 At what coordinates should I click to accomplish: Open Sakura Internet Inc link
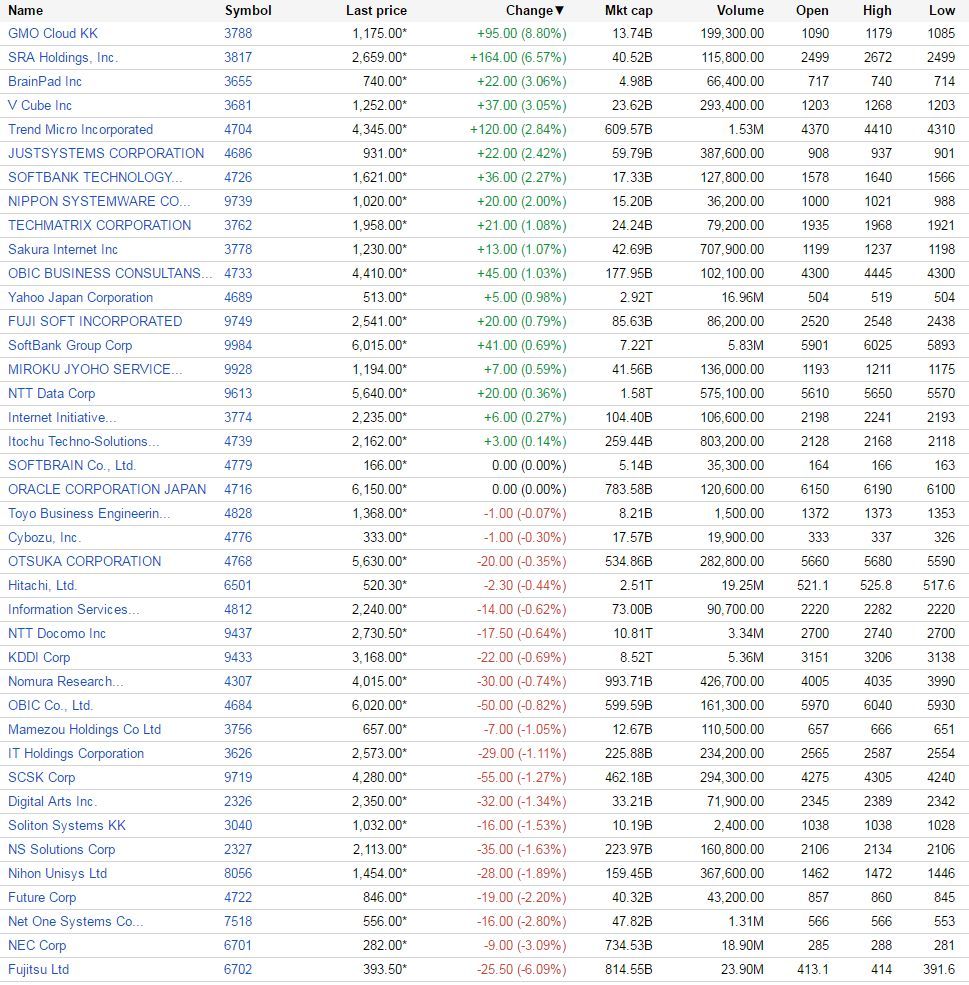click(63, 249)
